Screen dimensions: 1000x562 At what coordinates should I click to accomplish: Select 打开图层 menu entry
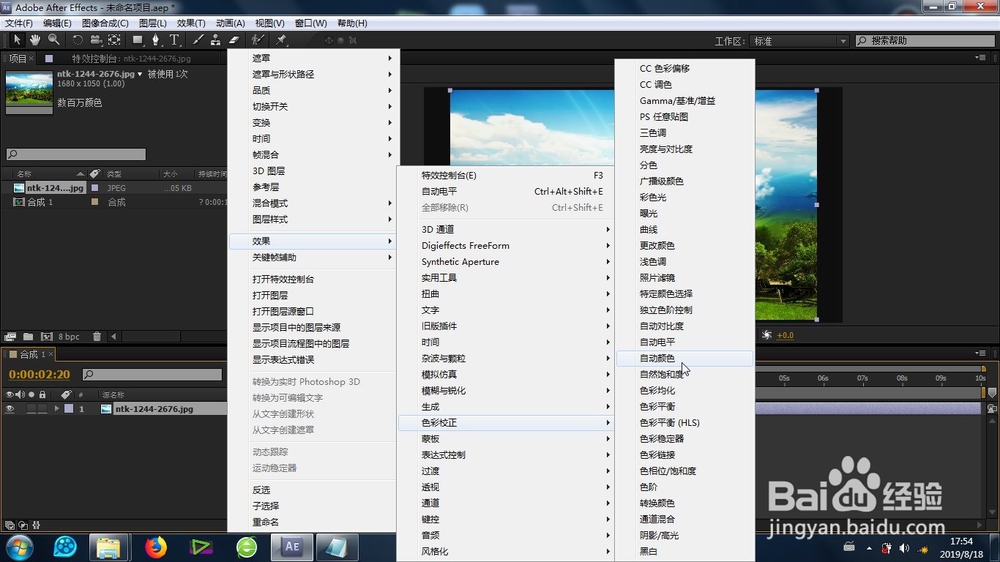pos(313,295)
